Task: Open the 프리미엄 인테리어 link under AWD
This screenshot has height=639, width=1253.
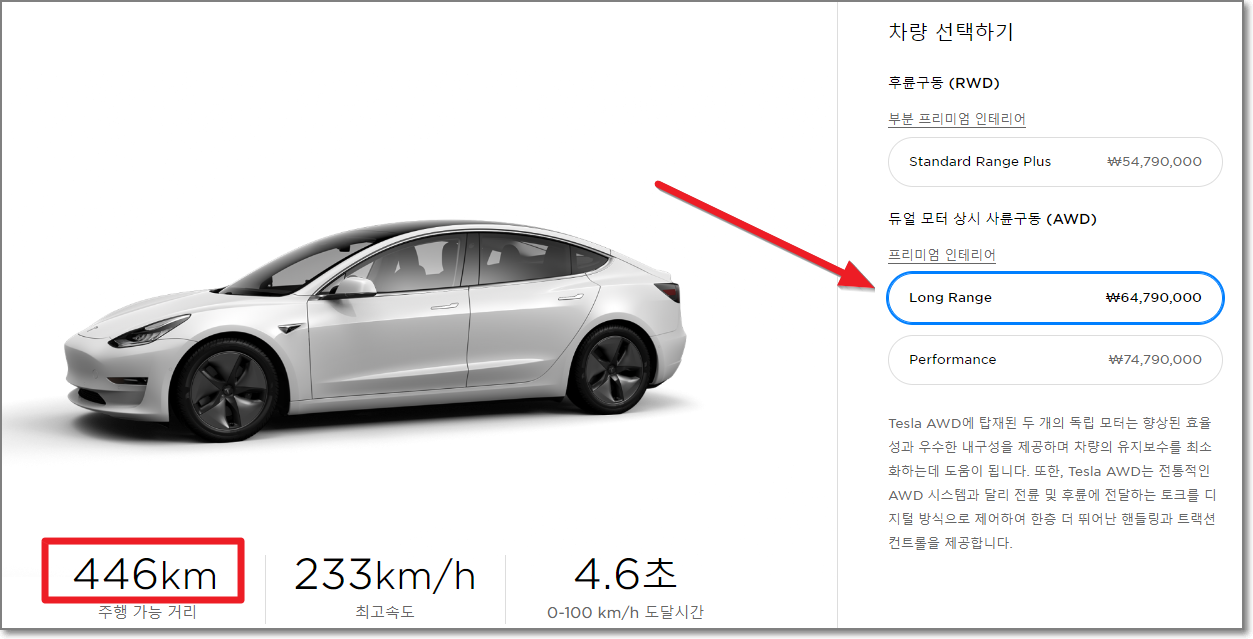Action: [x=942, y=255]
